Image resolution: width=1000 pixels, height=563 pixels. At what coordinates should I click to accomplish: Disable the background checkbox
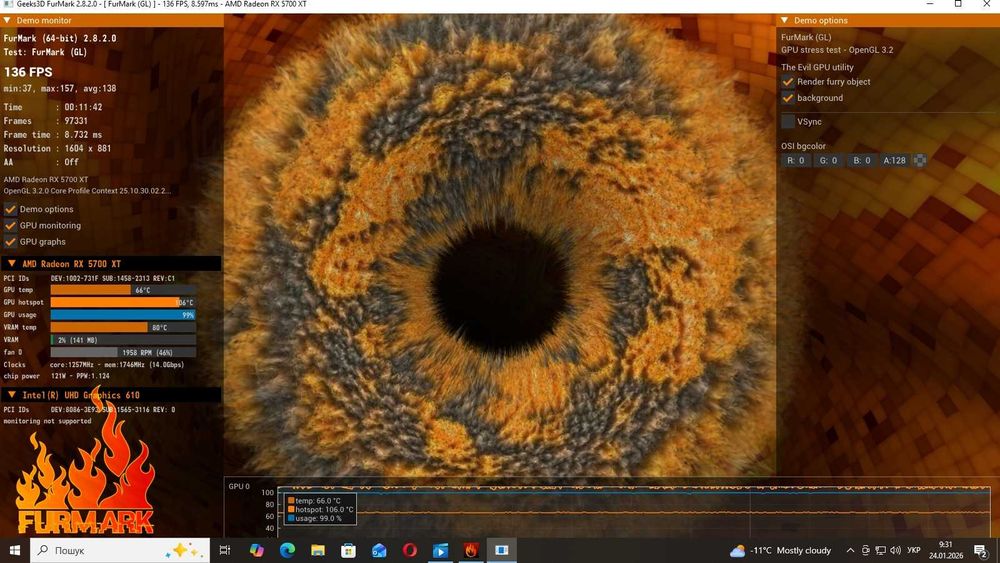788,98
